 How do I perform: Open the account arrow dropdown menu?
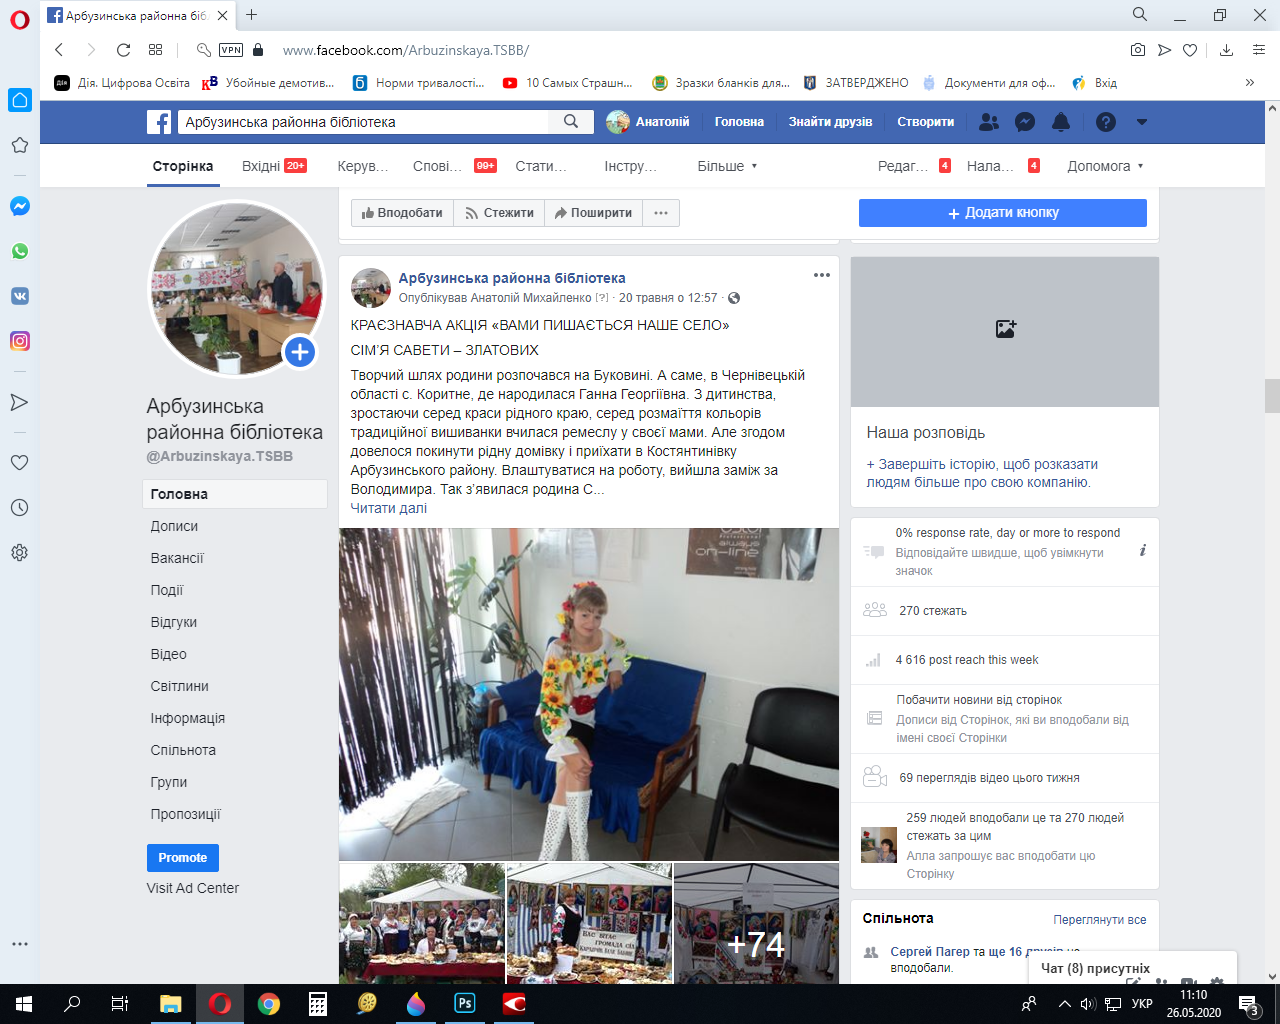(1142, 122)
